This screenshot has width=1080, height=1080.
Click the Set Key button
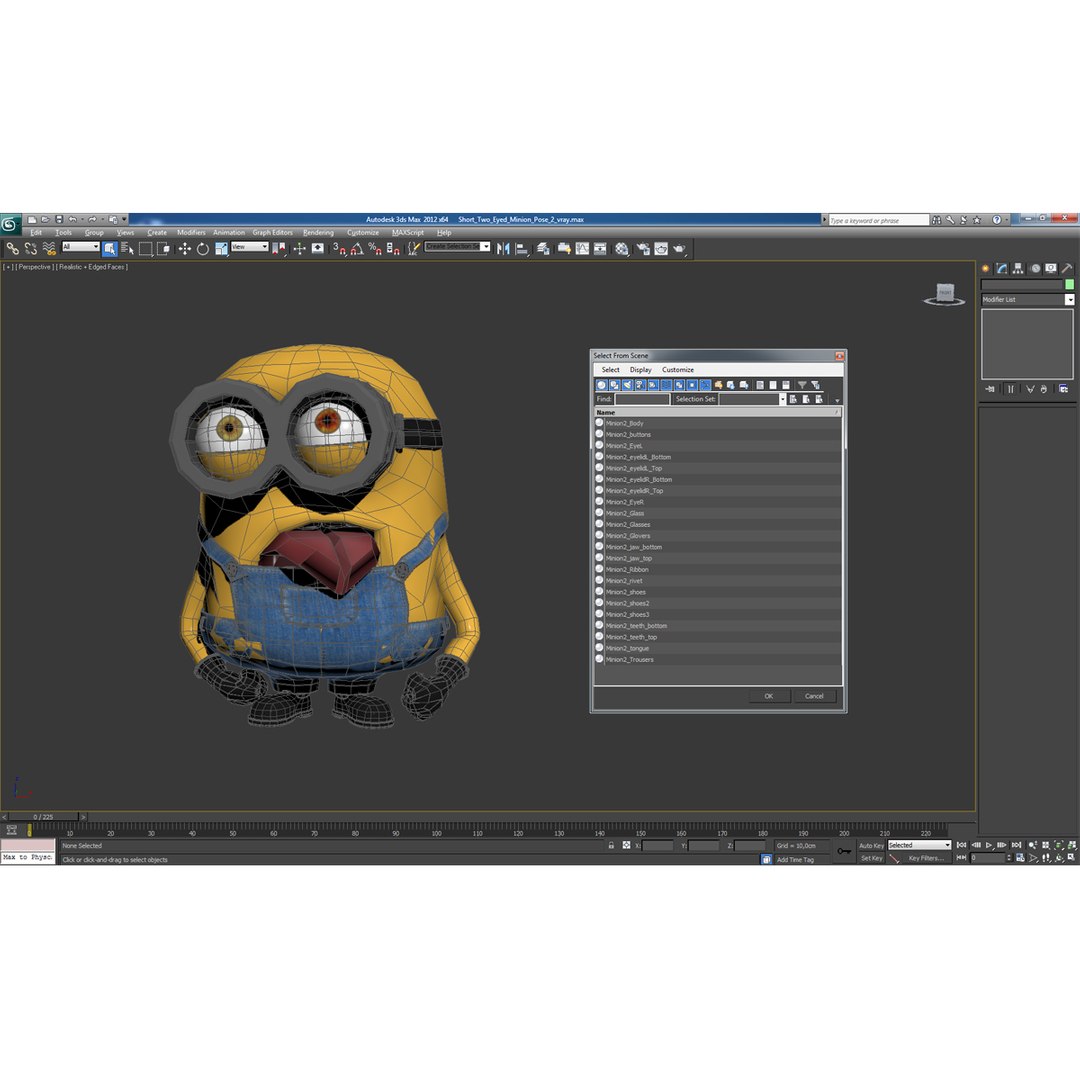pos(871,858)
